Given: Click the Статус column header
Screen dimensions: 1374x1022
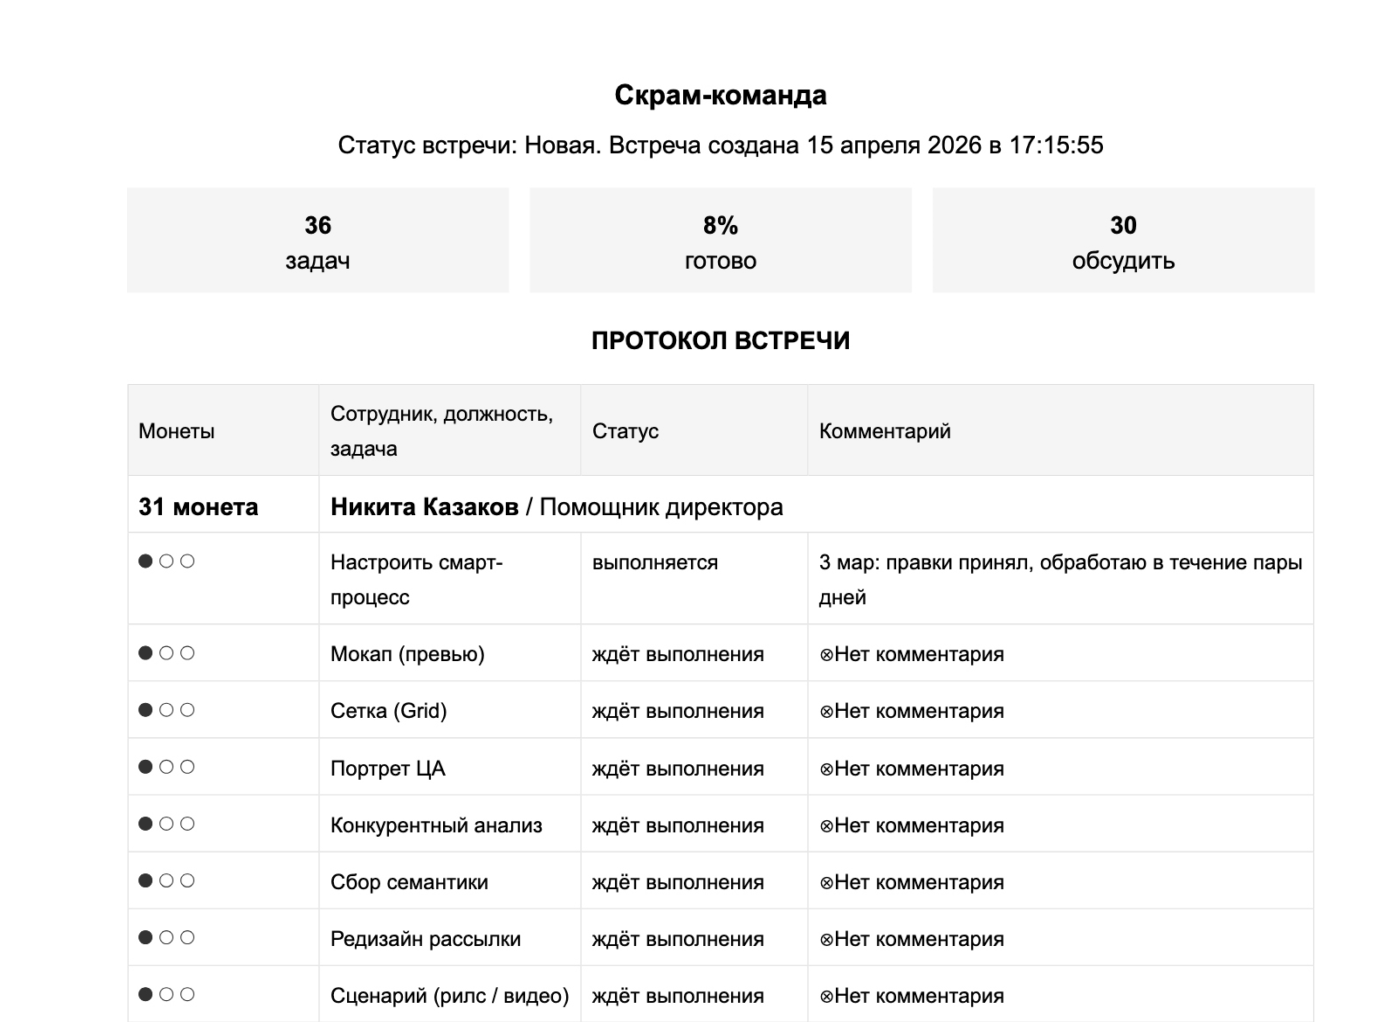Looking at the screenshot, I should pos(625,431).
